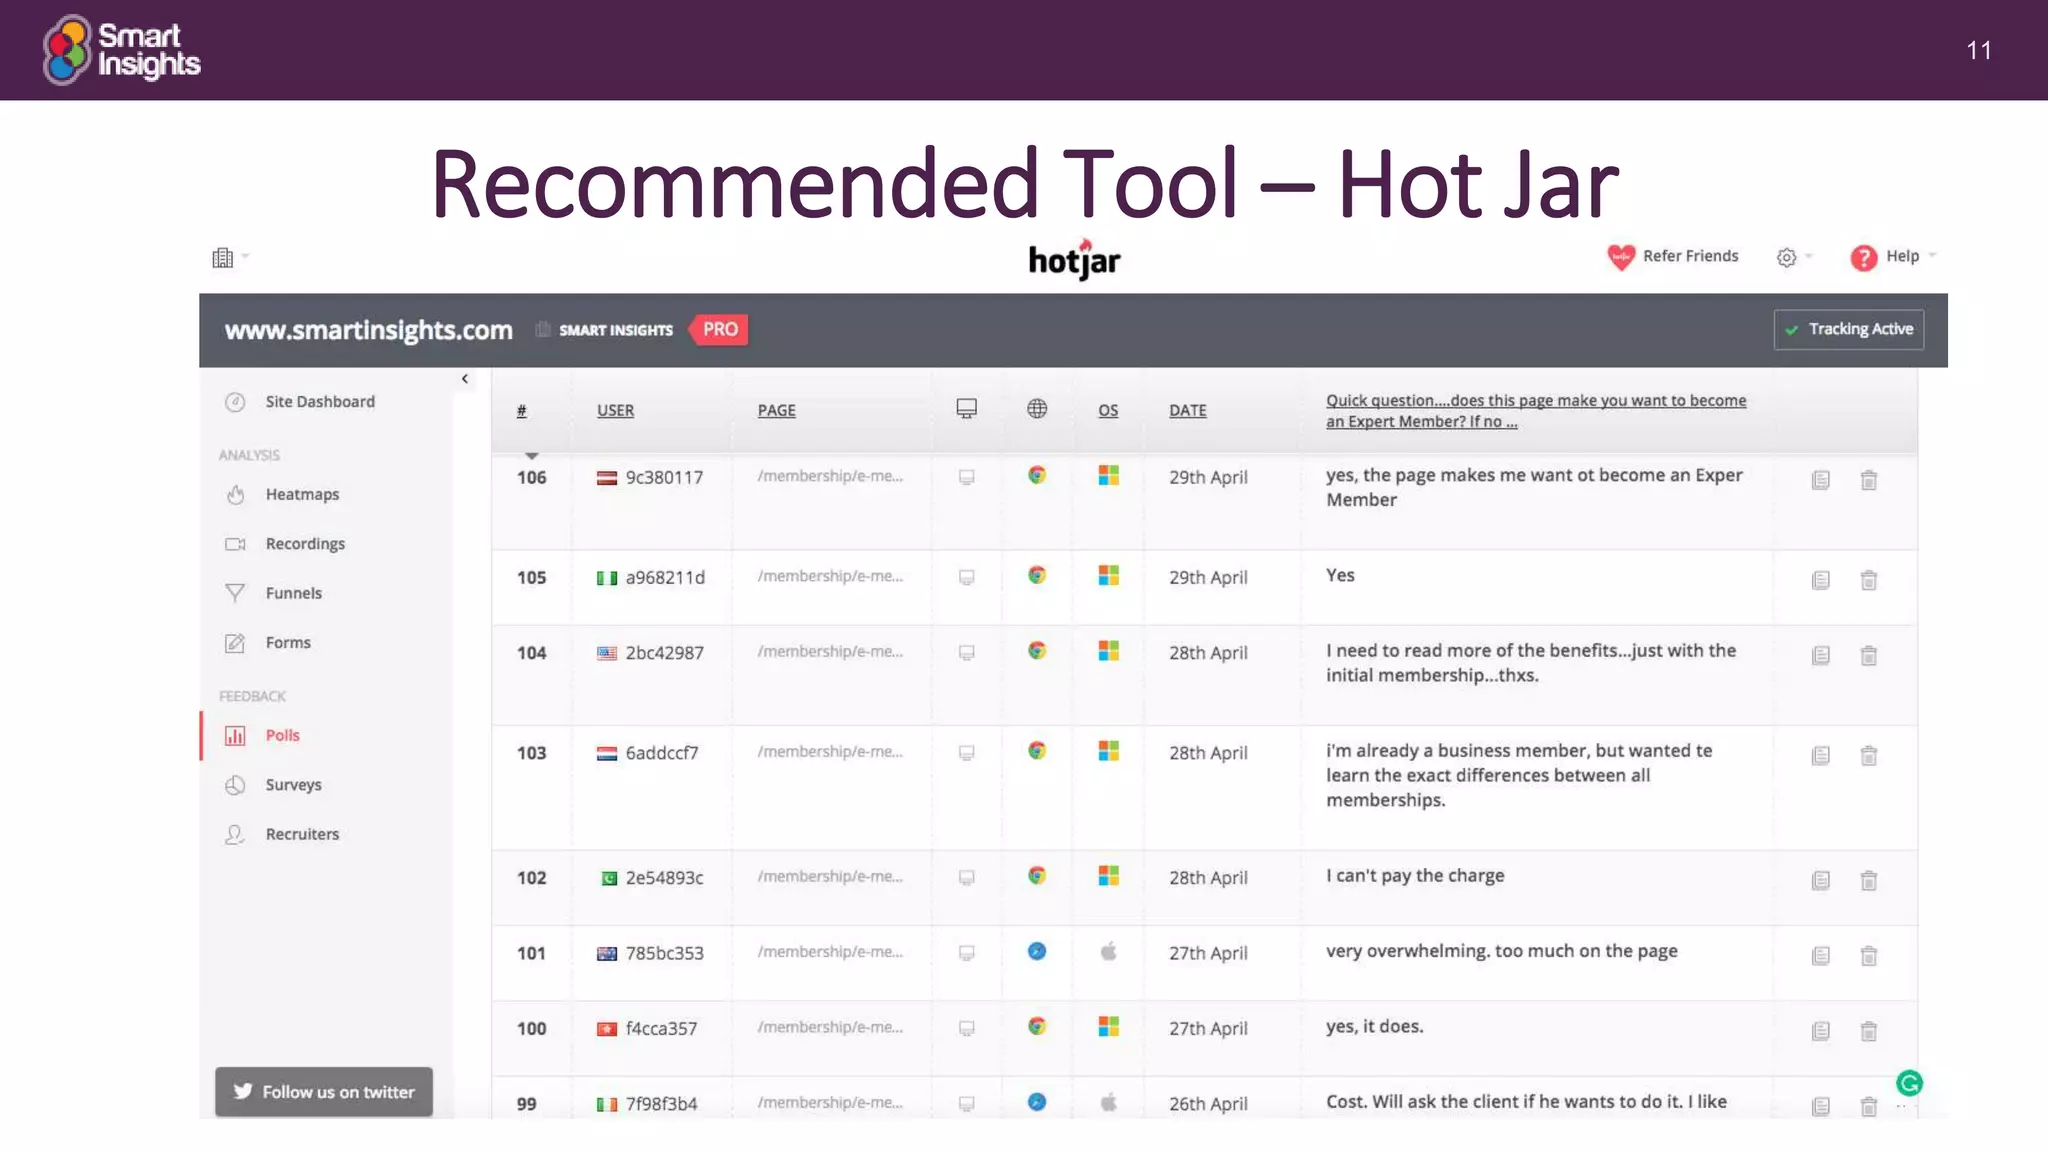Delete response row 102

(1869, 881)
